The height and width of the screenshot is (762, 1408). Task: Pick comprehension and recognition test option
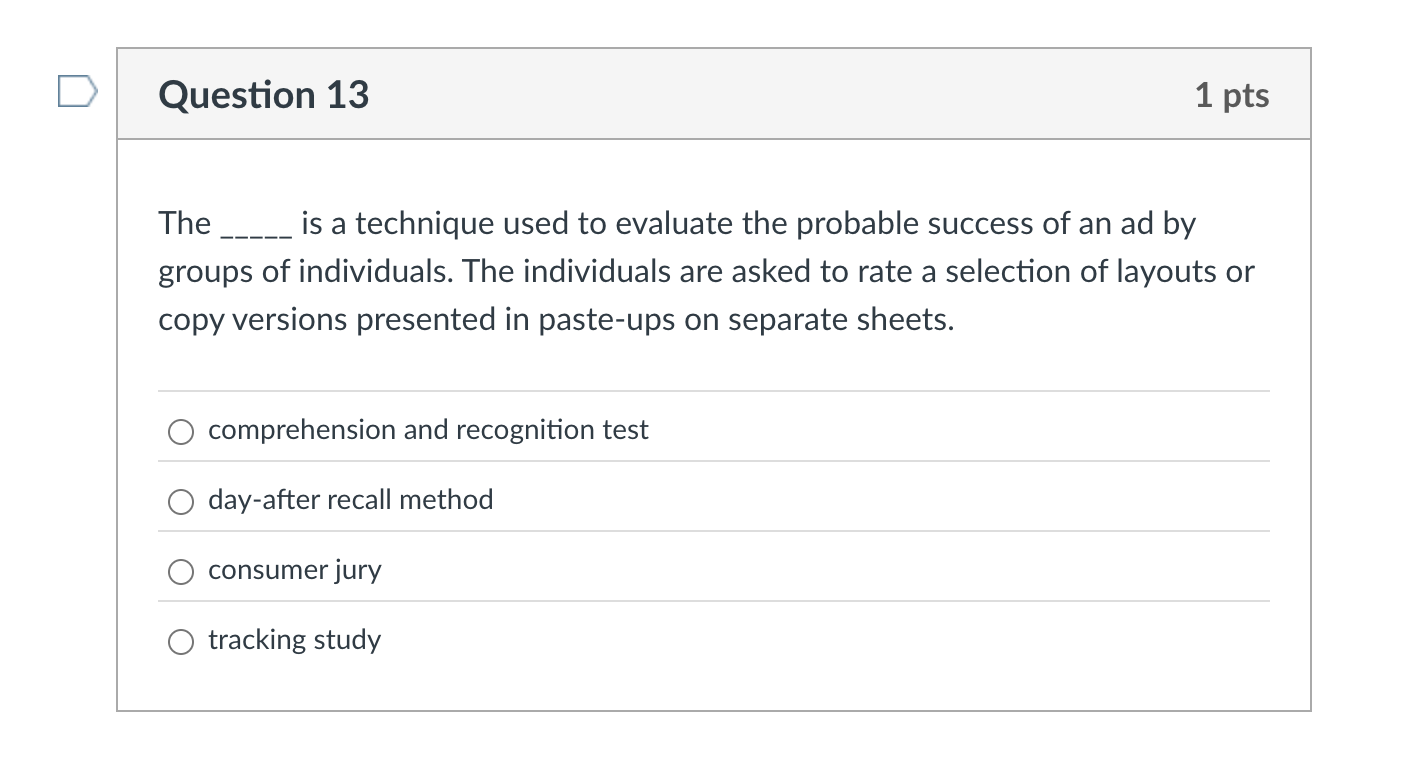click(x=181, y=431)
